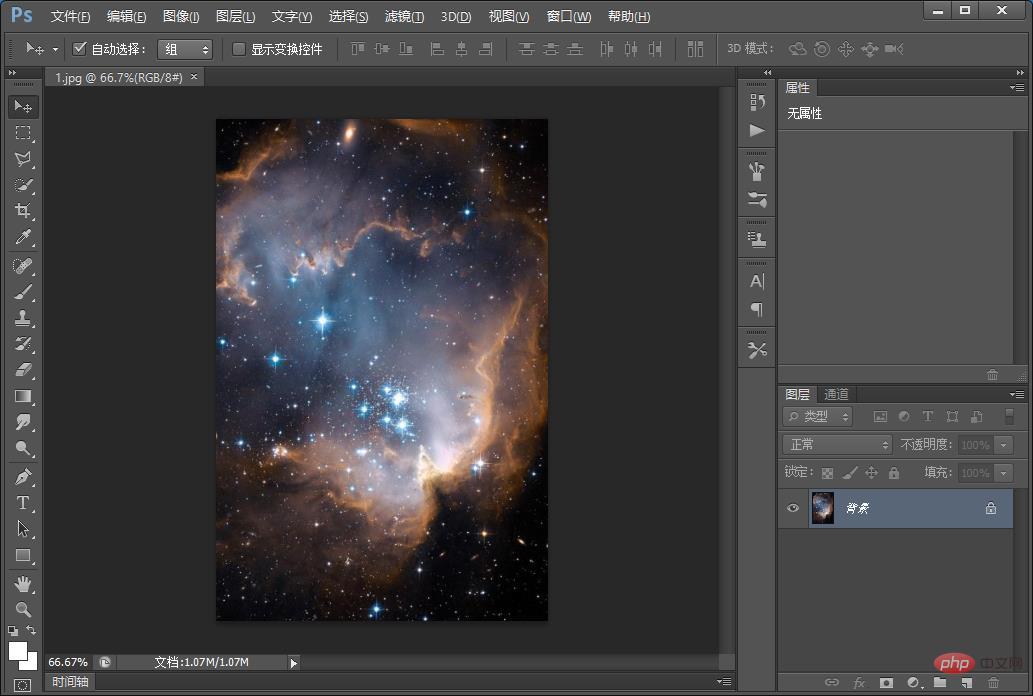The height and width of the screenshot is (696, 1033).
Task: Open the 组 auto-select dropdown
Action: [185, 49]
